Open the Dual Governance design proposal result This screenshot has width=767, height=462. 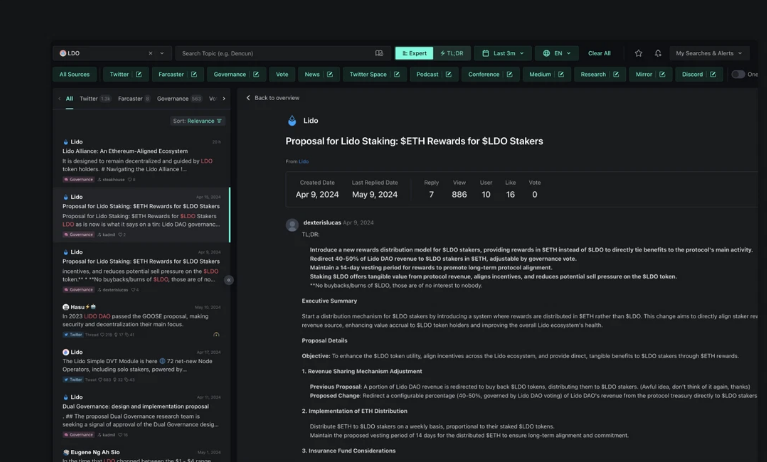[141, 416]
